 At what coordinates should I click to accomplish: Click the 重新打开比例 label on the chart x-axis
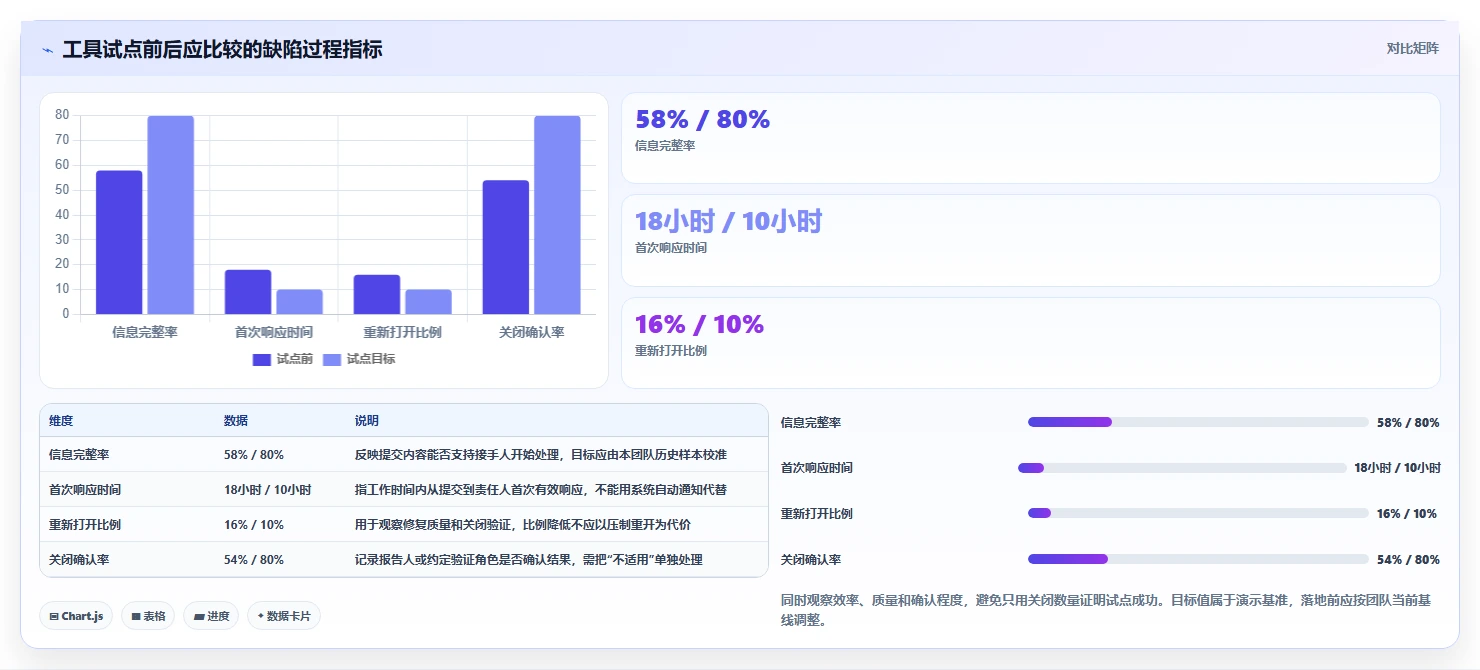coord(403,332)
